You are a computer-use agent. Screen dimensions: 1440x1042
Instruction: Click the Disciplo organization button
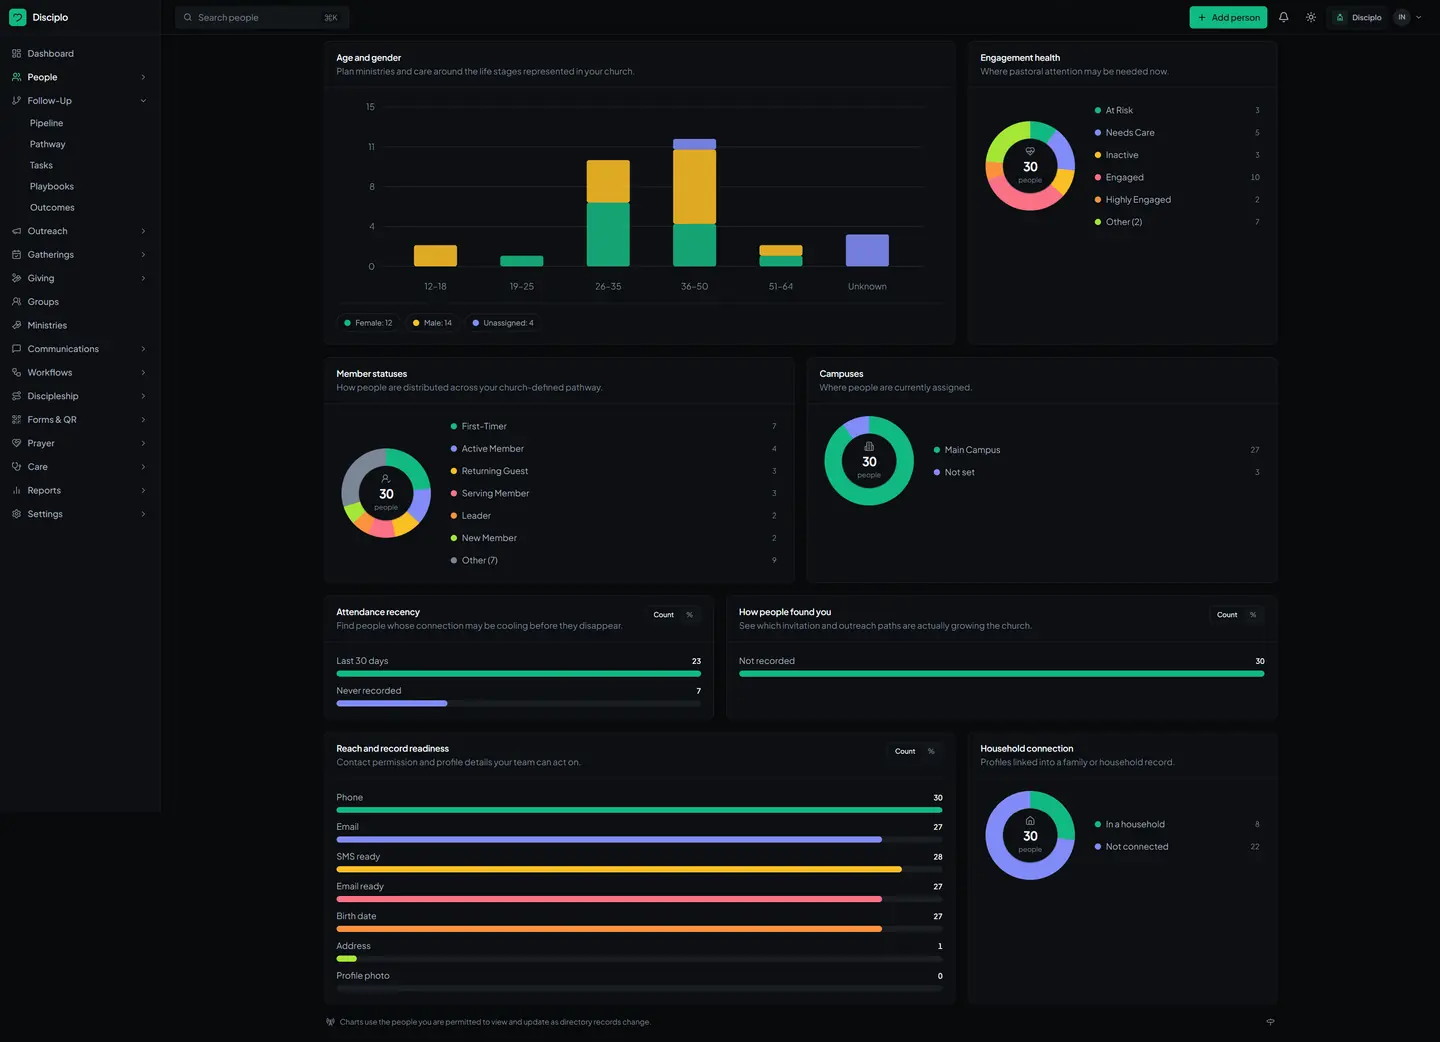[x=1358, y=17]
